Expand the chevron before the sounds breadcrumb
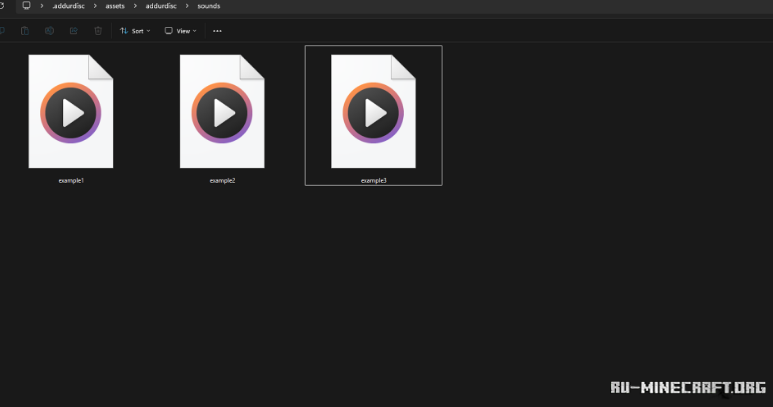This screenshot has height=407, width=773. [186, 6]
